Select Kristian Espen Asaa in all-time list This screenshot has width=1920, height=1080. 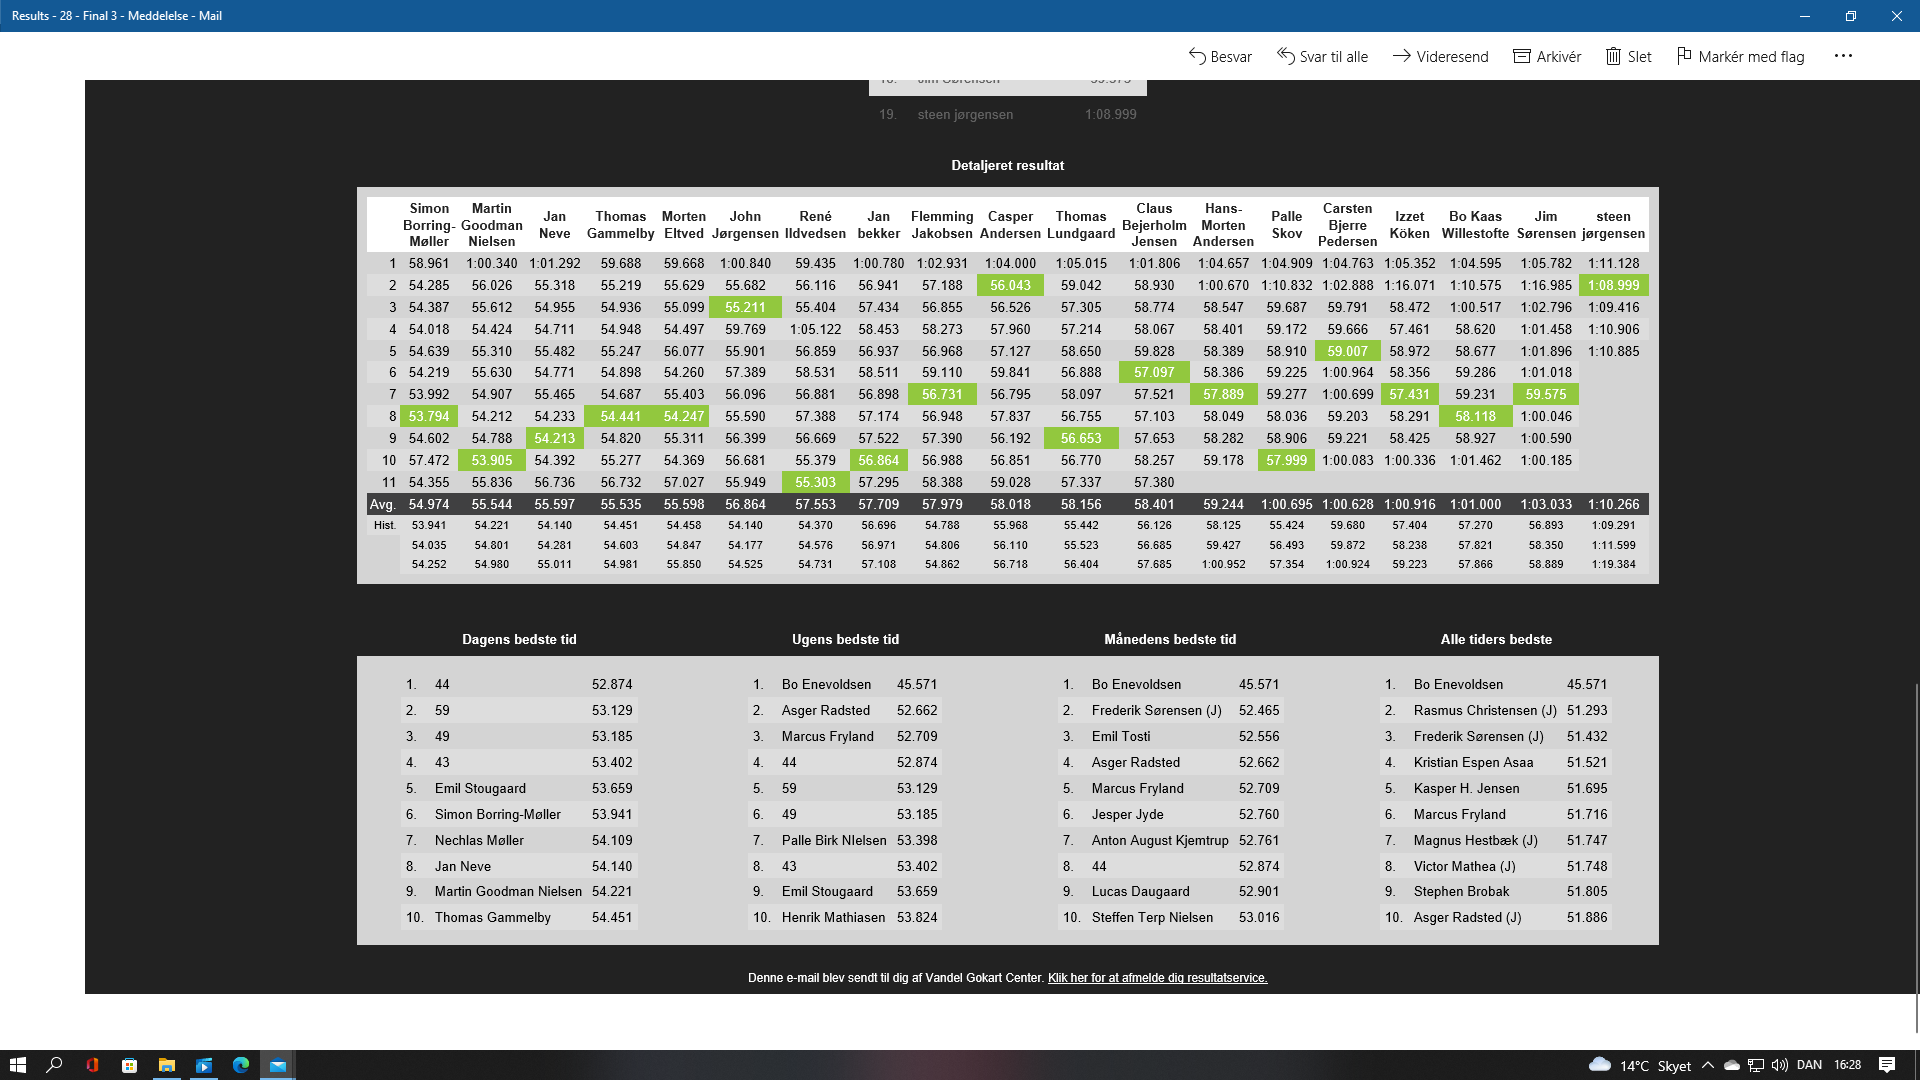tap(1473, 762)
